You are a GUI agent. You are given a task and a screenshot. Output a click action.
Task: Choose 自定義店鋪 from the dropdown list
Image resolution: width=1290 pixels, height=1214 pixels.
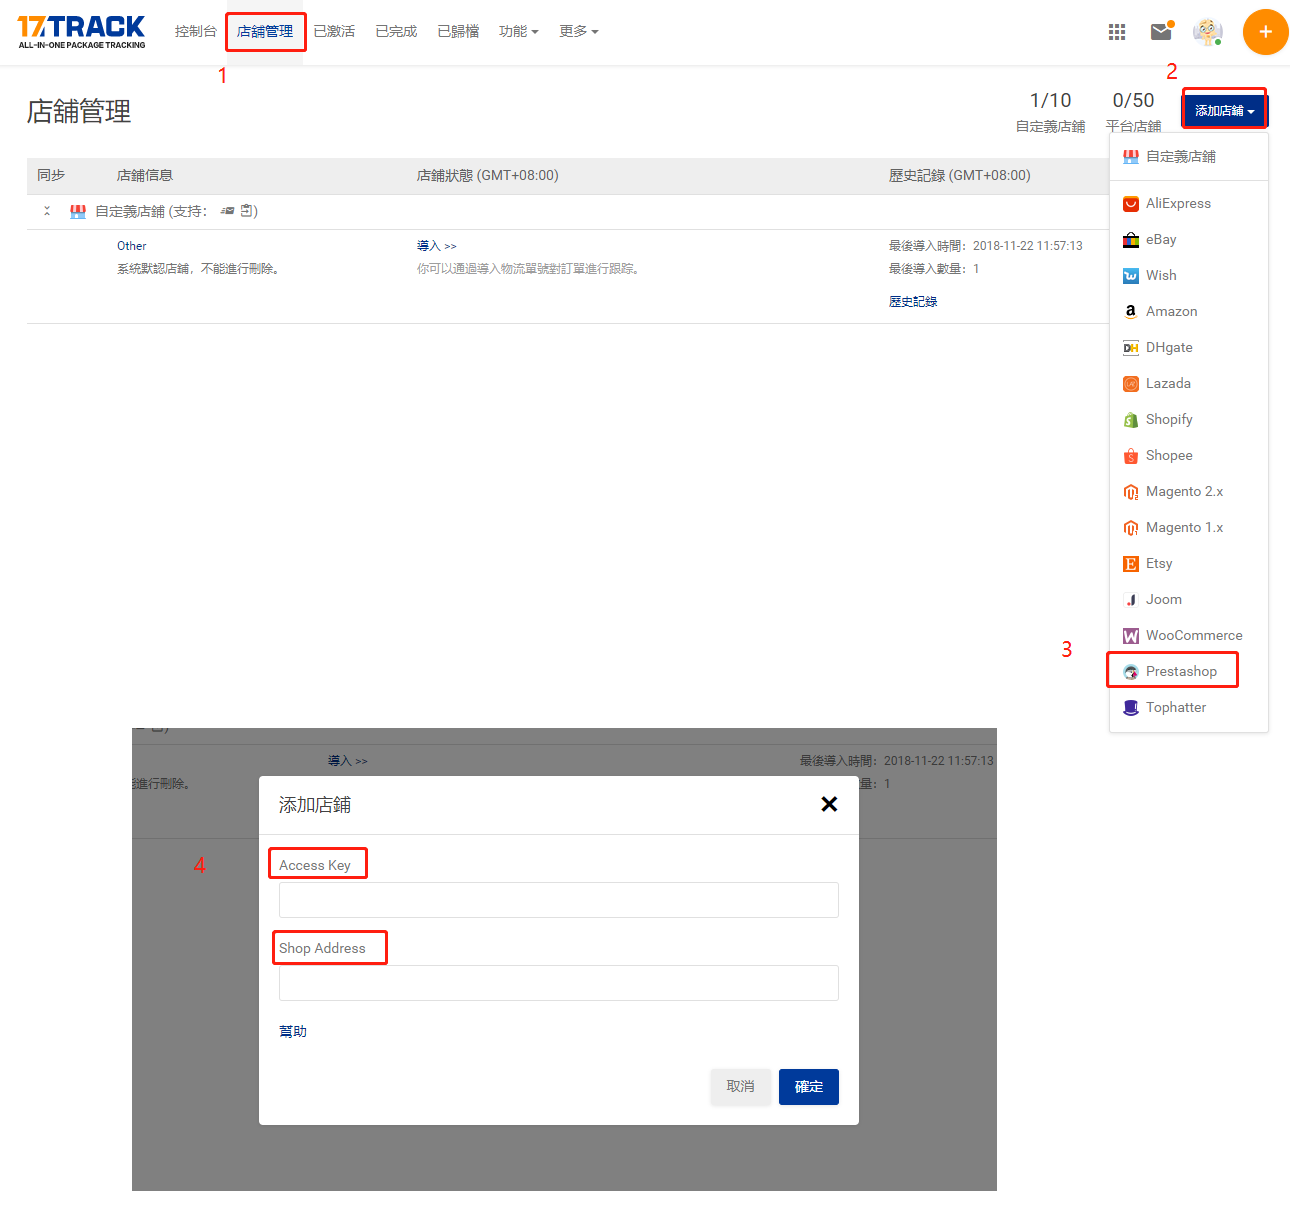pyautogui.click(x=1189, y=157)
